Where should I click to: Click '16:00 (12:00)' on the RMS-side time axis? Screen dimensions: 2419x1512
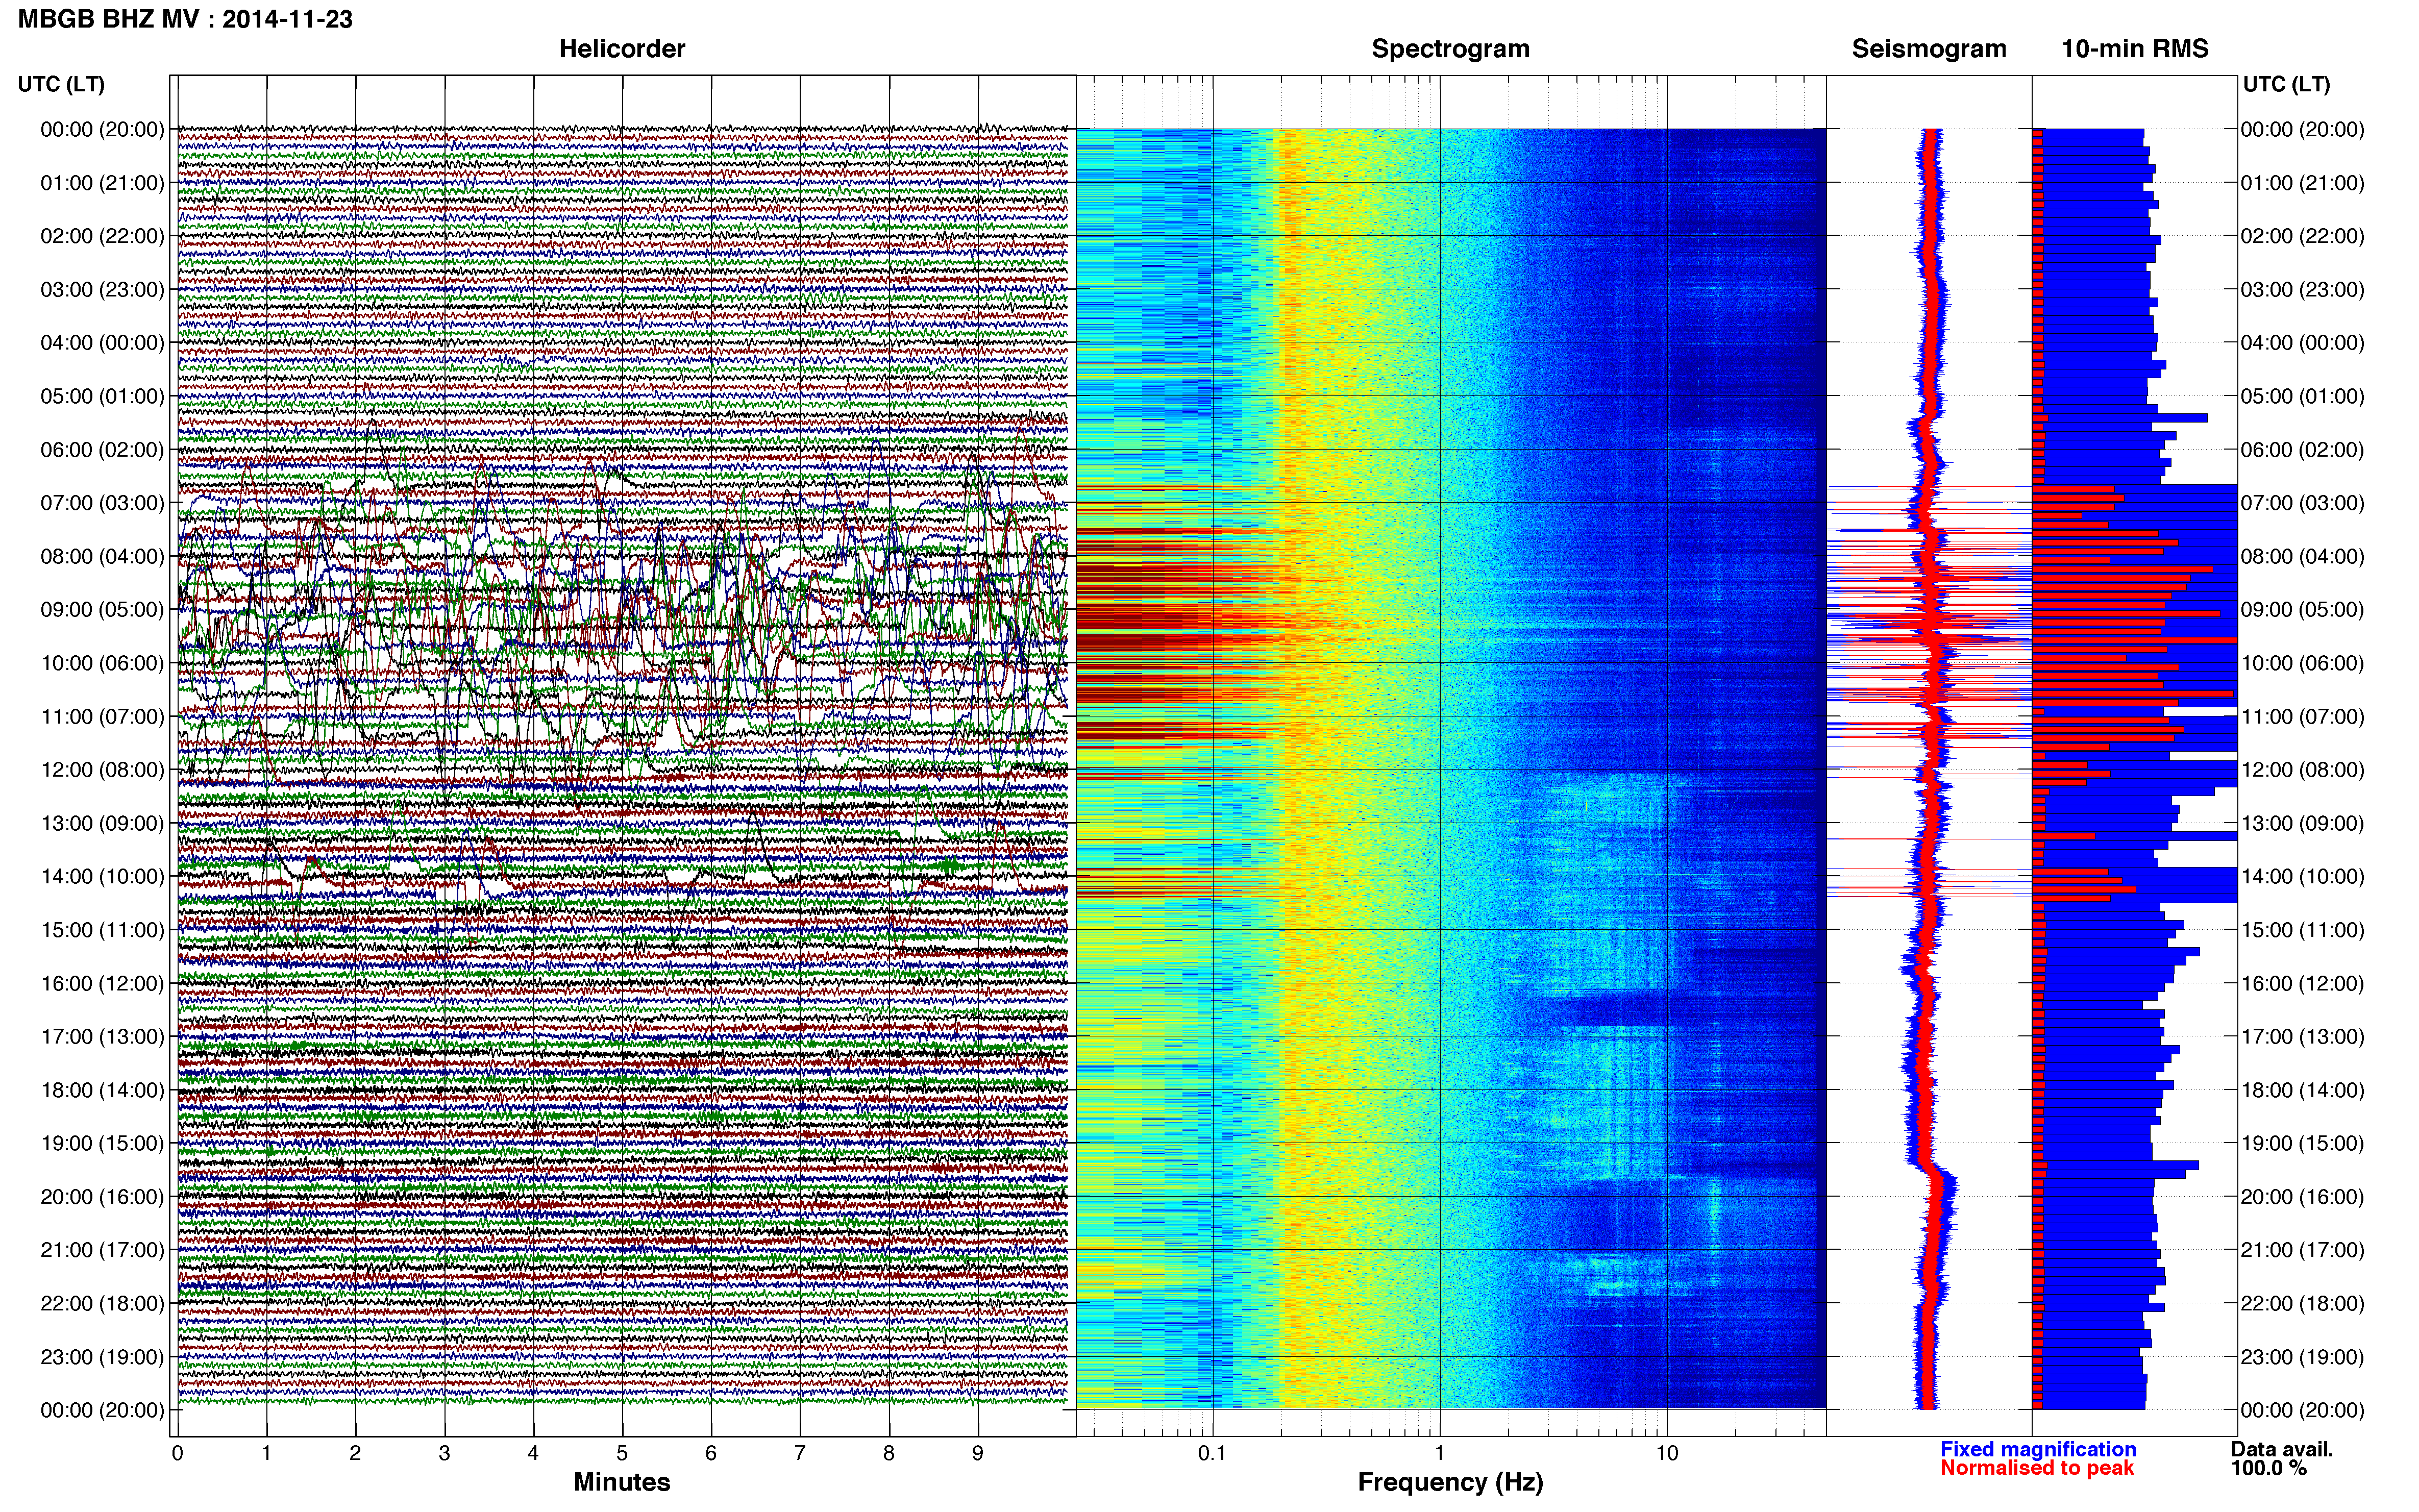pyautogui.click(x=2303, y=983)
